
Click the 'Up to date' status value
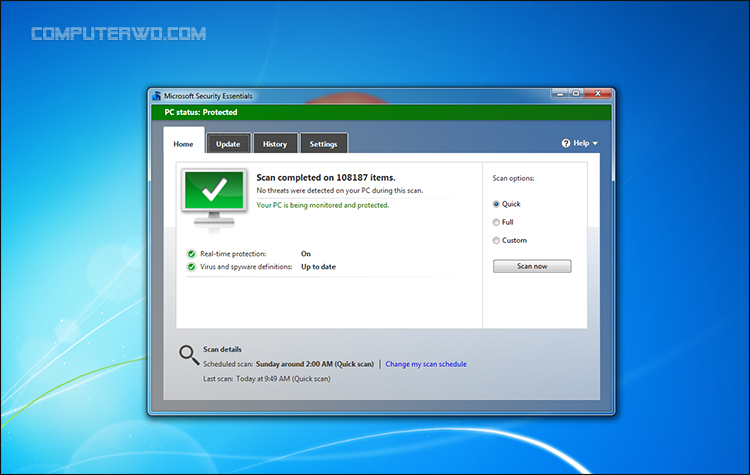pyautogui.click(x=319, y=266)
